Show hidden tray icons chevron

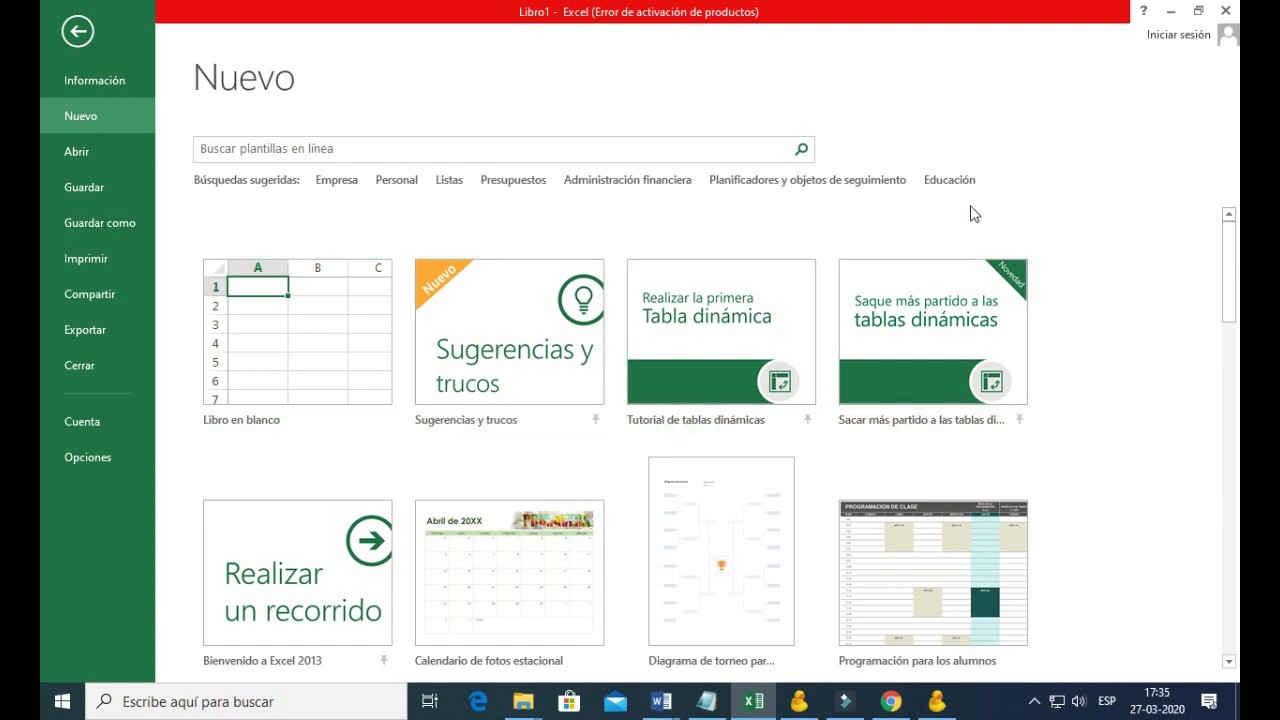coord(1034,701)
